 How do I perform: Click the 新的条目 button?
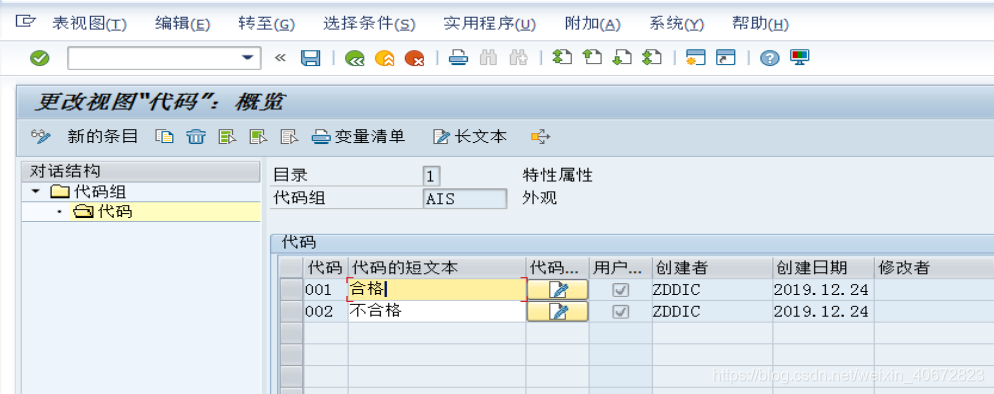point(103,136)
